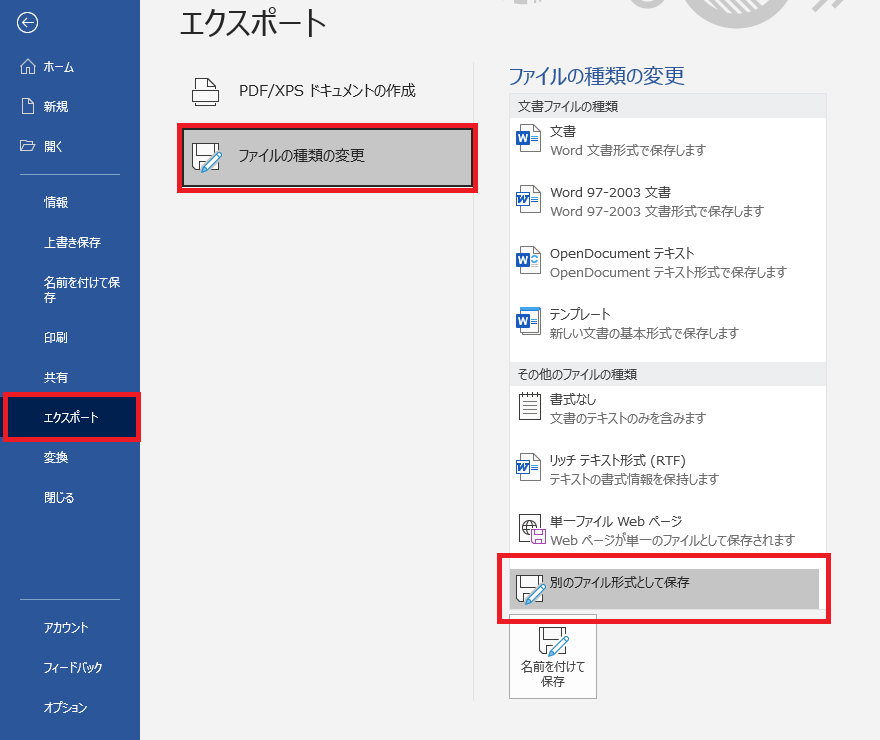Open オプション in the sidebar
Viewport: 880px width, 740px height.
tap(70, 707)
